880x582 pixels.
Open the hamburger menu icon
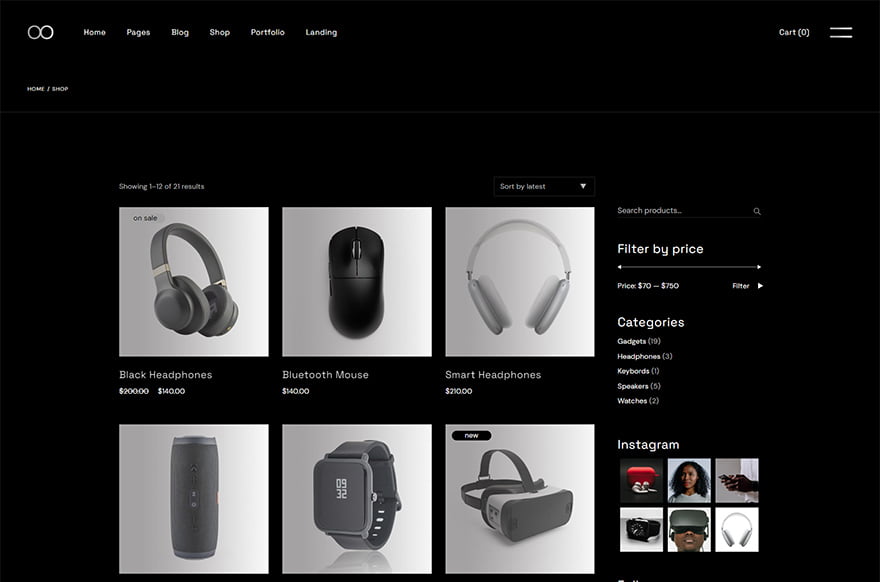[x=840, y=32]
